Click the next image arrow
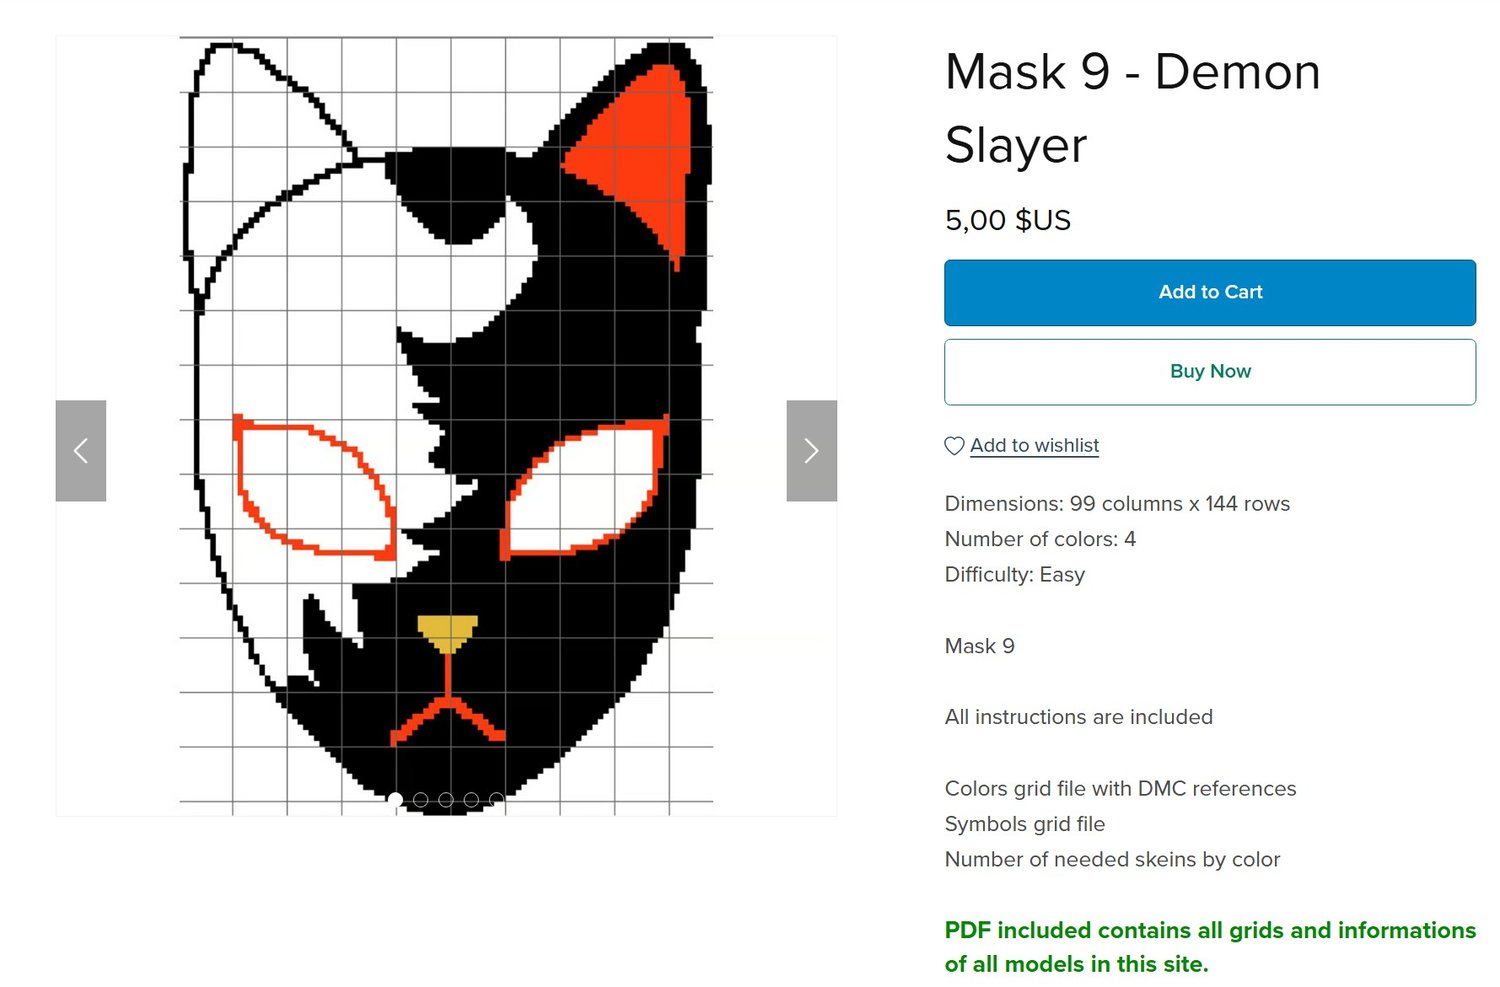 pyautogui.click(x=811, y=451)
